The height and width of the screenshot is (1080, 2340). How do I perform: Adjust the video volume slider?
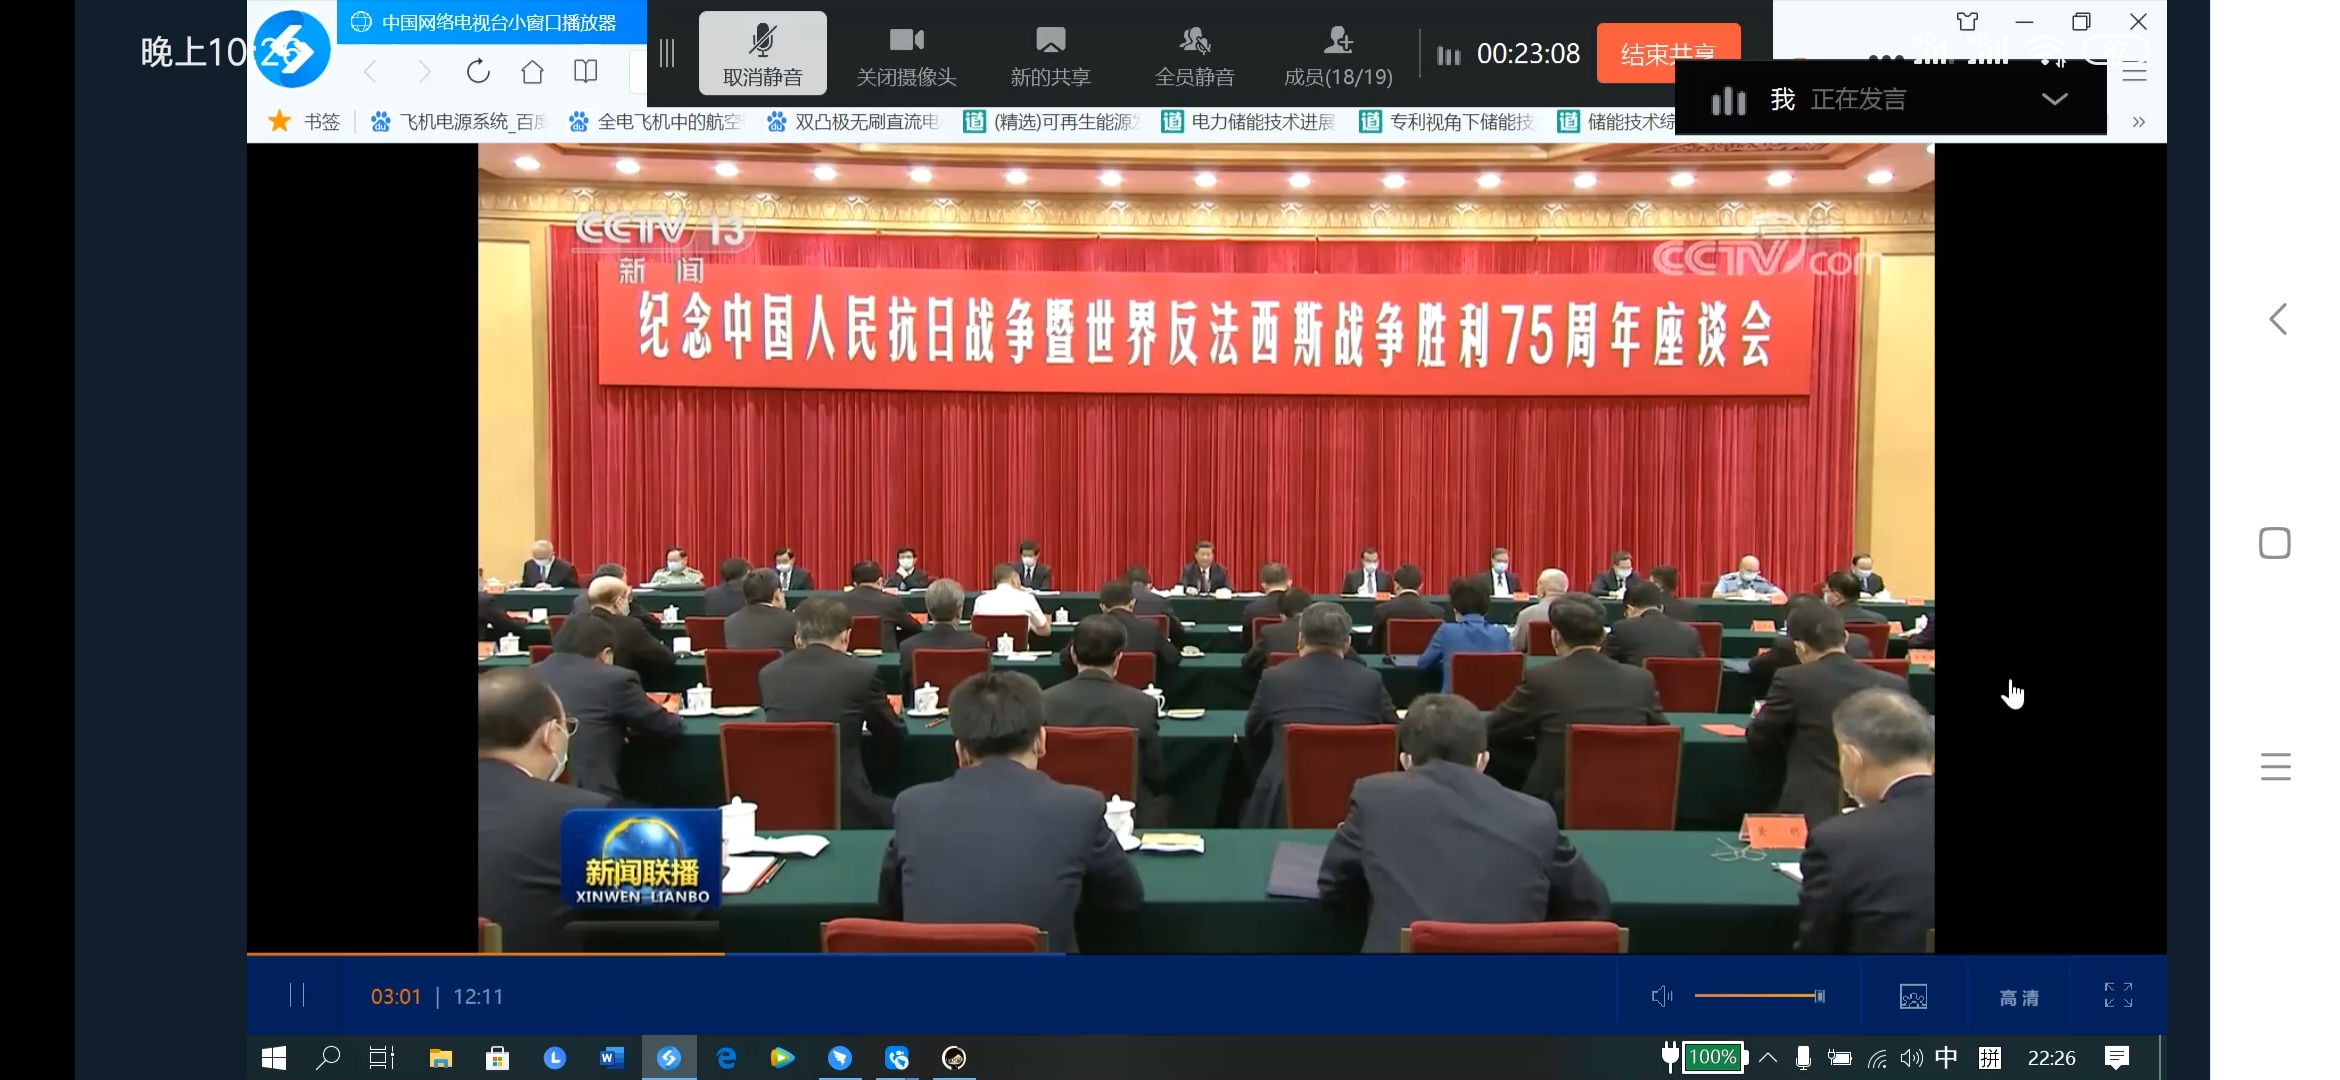pyautogui.click(x=1758, y=996)
